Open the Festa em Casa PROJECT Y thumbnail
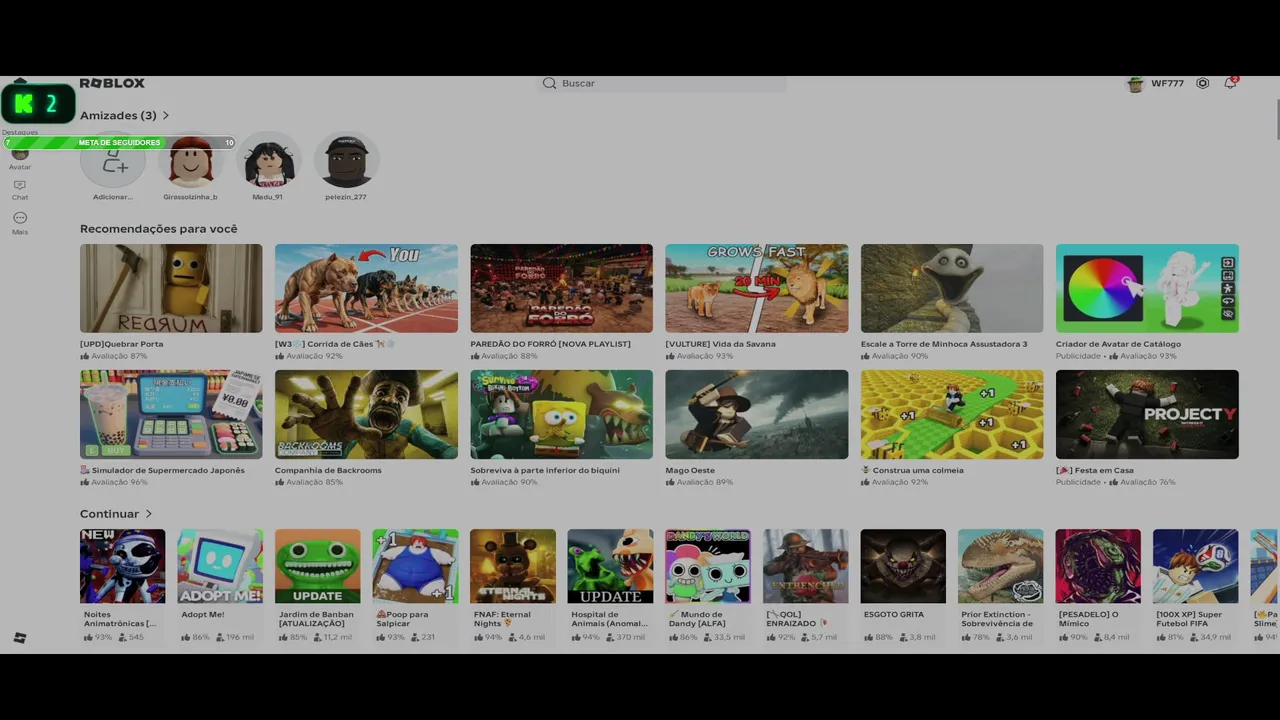1280x720 pixels. 1147,414
